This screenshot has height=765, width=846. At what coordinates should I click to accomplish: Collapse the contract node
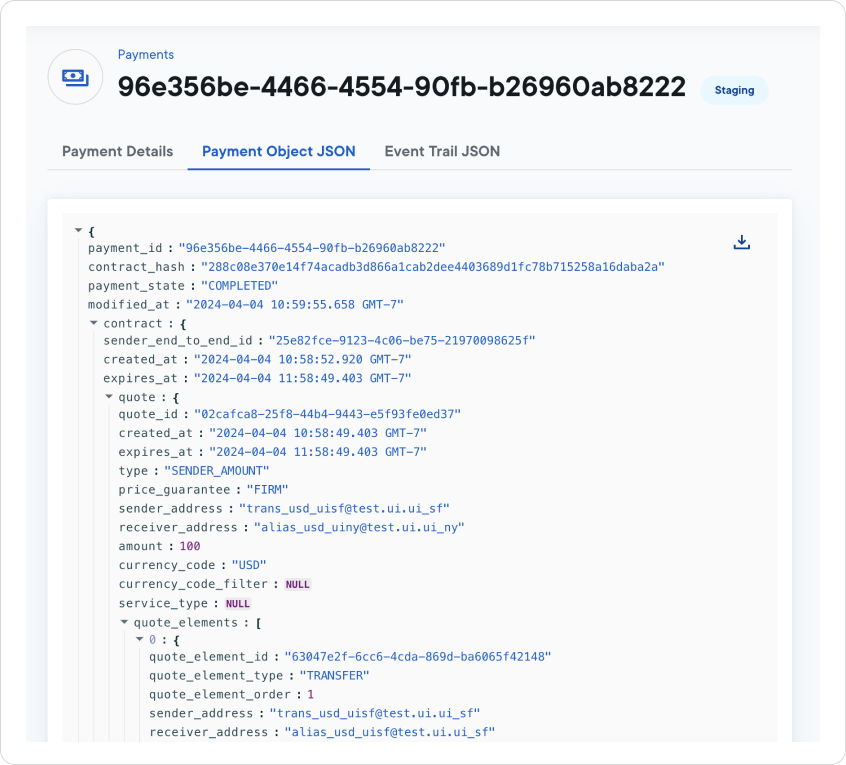point(92,323)
